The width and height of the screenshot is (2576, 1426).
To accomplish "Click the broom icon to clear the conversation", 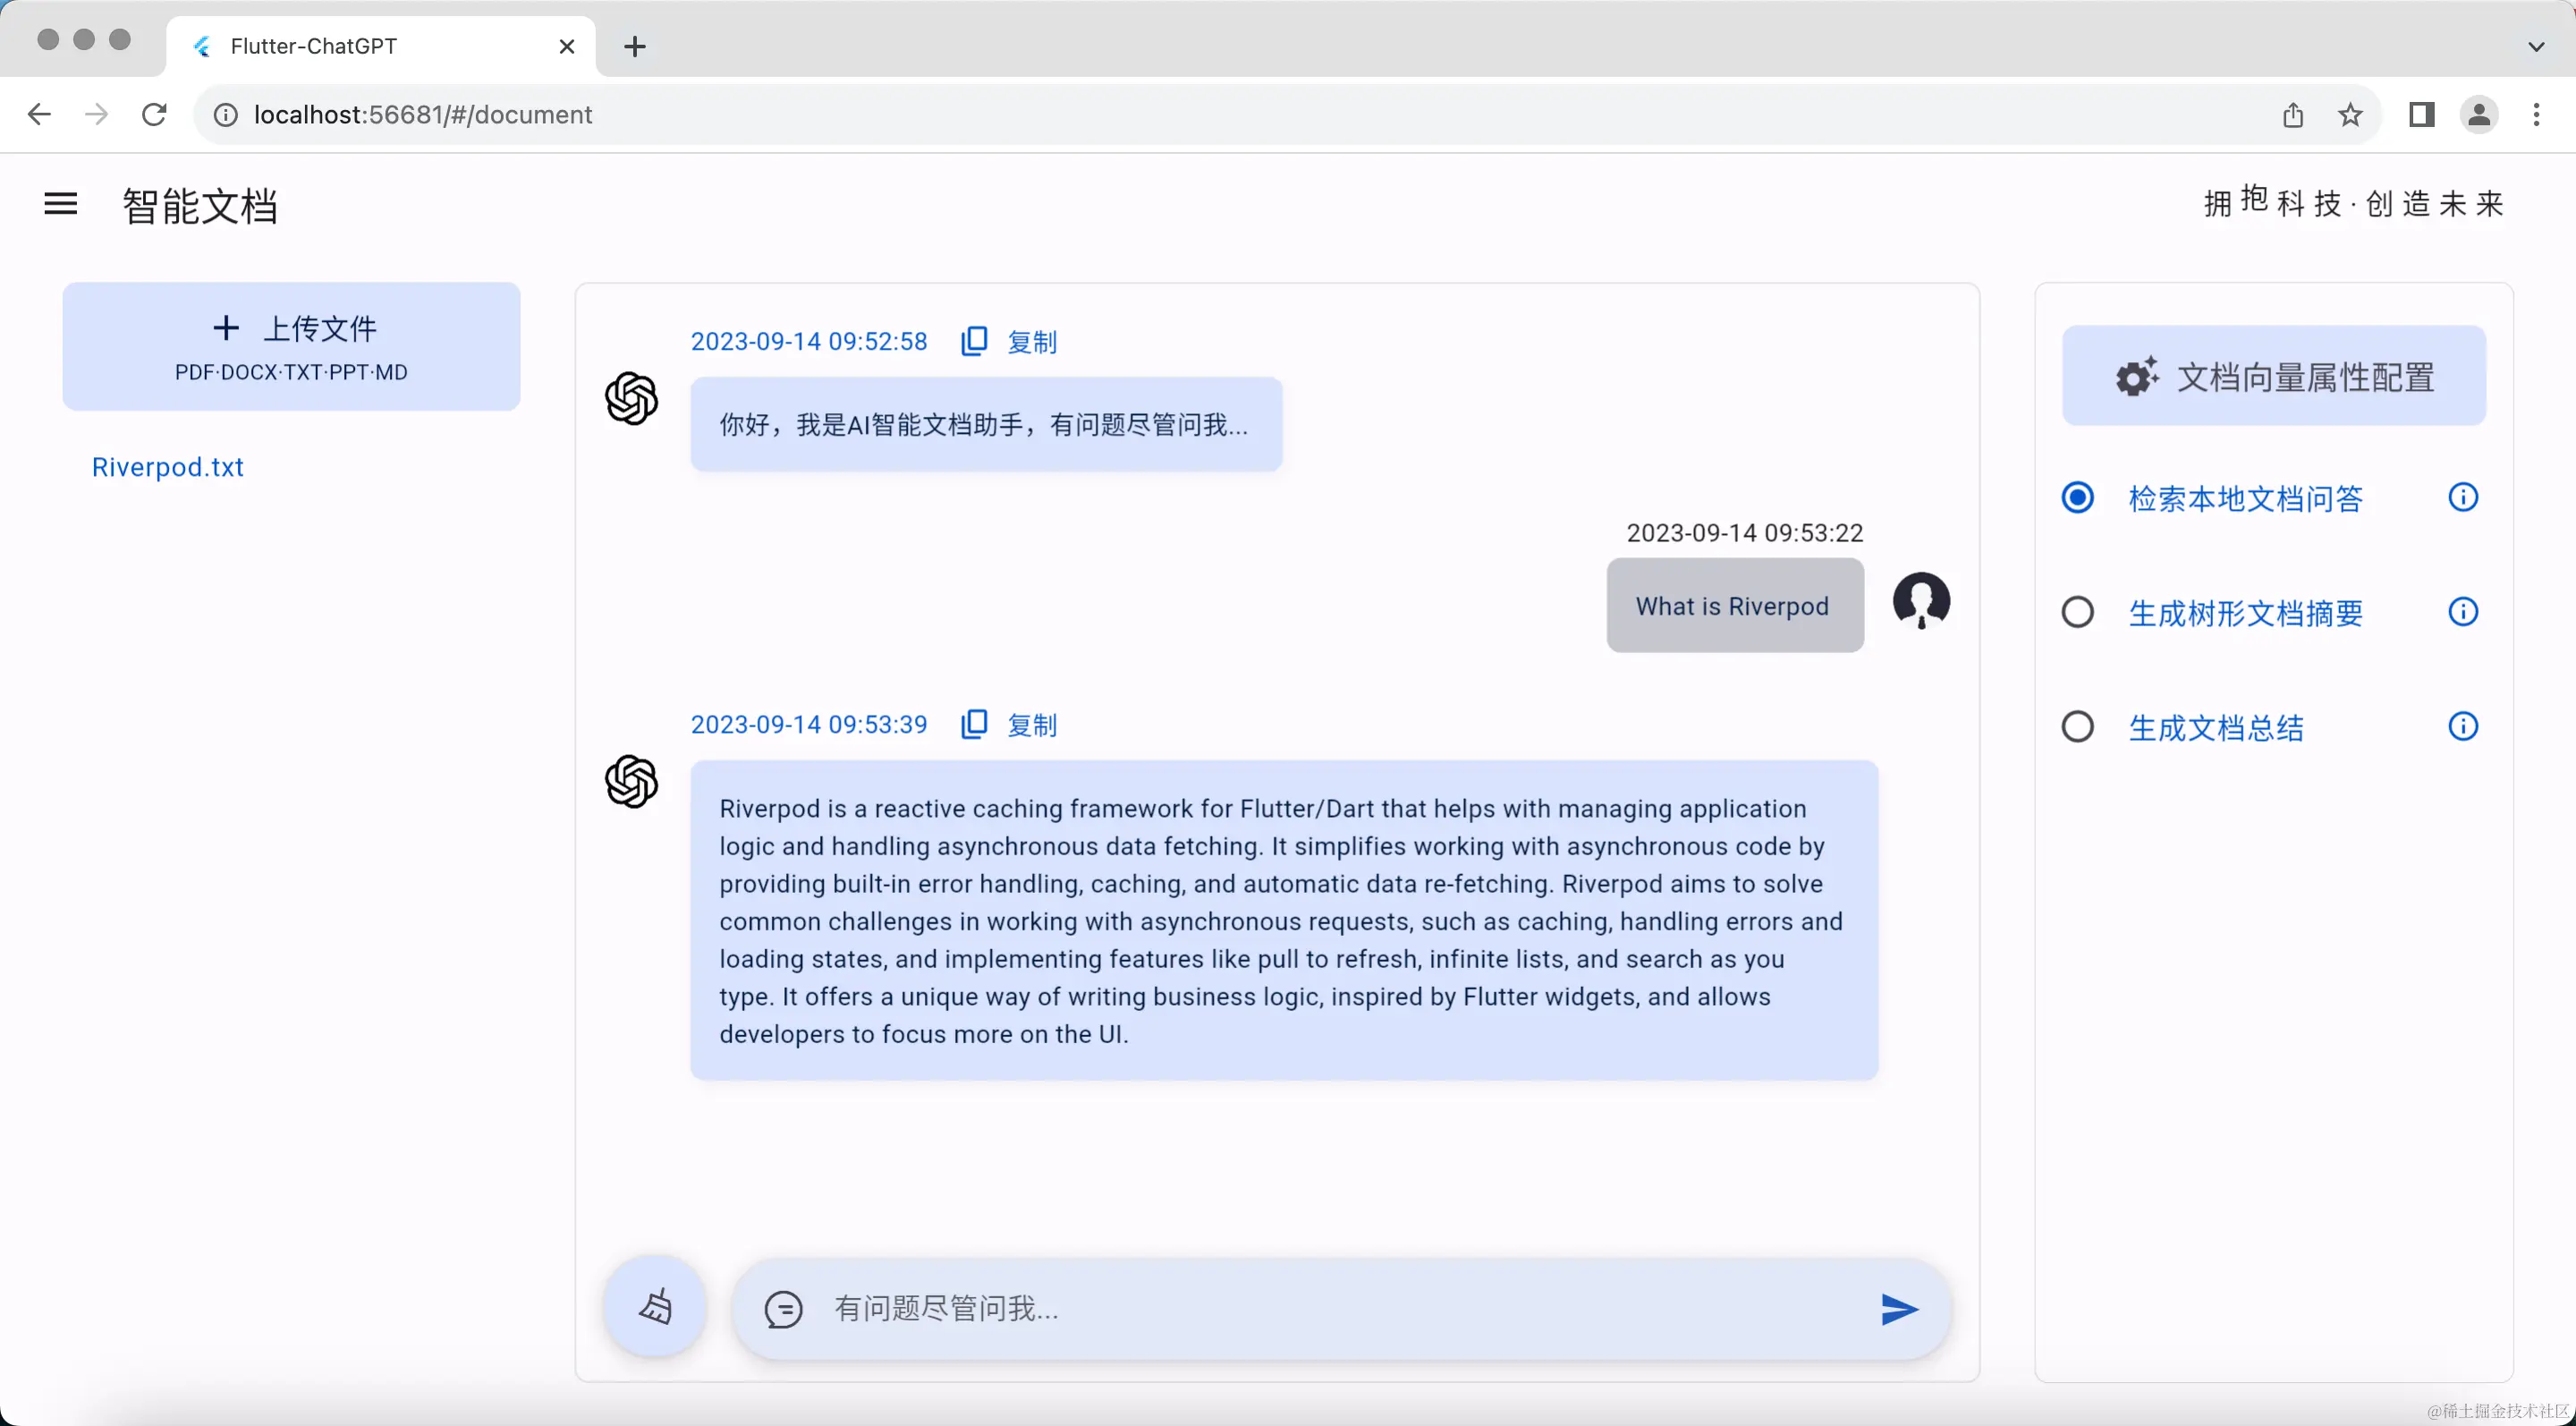I will coord(653,1307).
